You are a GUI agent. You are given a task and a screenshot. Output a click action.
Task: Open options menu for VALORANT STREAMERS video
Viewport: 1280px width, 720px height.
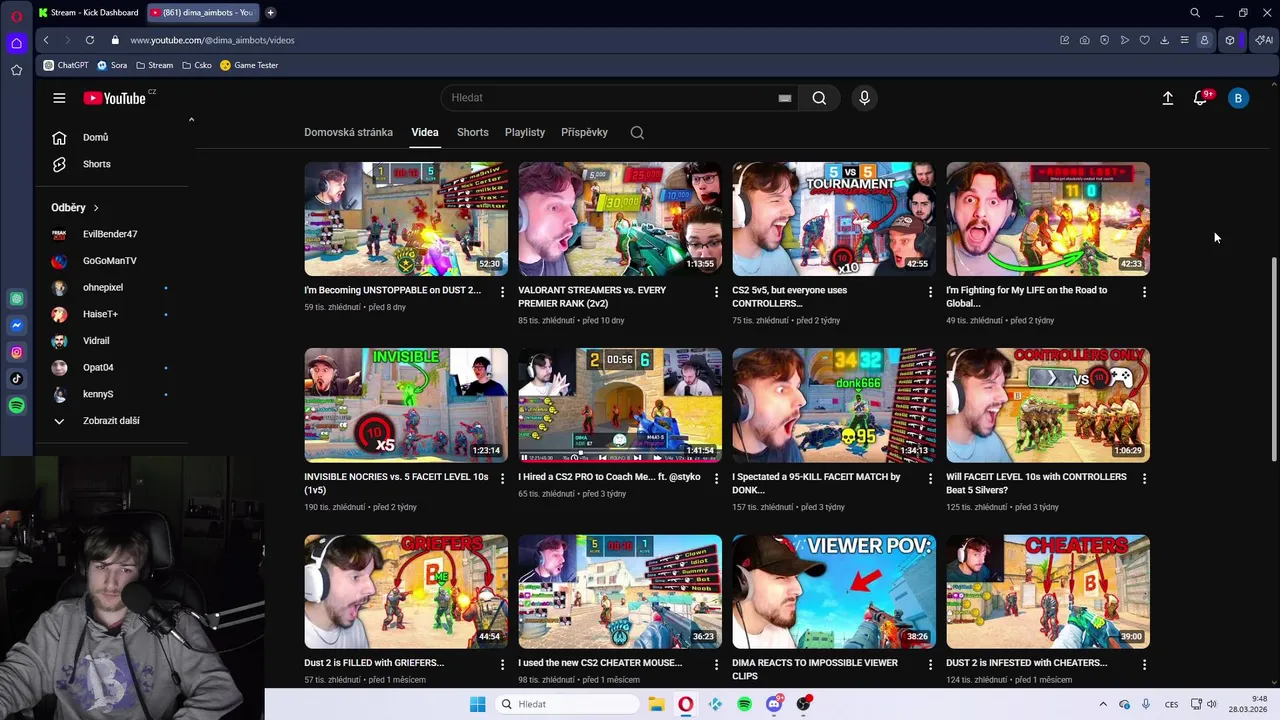coord(716,292)
